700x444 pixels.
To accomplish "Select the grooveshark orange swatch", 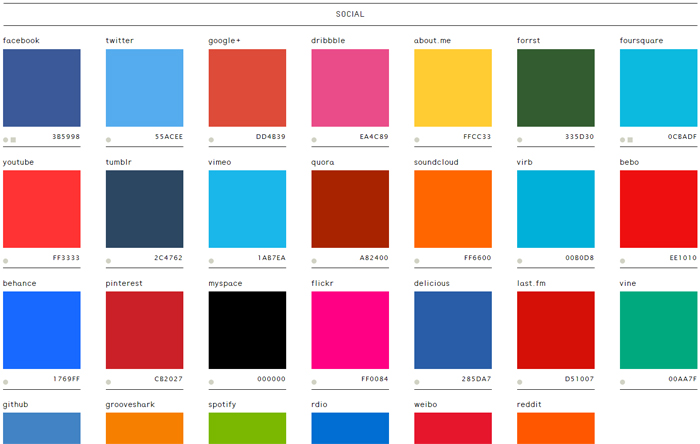I will 145,428.
